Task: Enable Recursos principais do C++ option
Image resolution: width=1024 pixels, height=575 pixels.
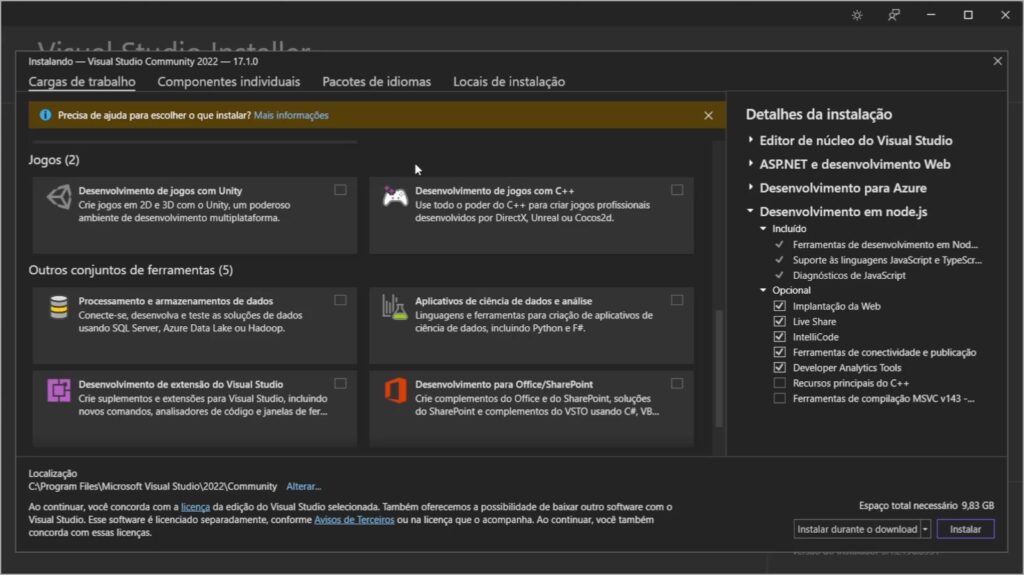Action: pyautogui.click(x=779, y=383)
